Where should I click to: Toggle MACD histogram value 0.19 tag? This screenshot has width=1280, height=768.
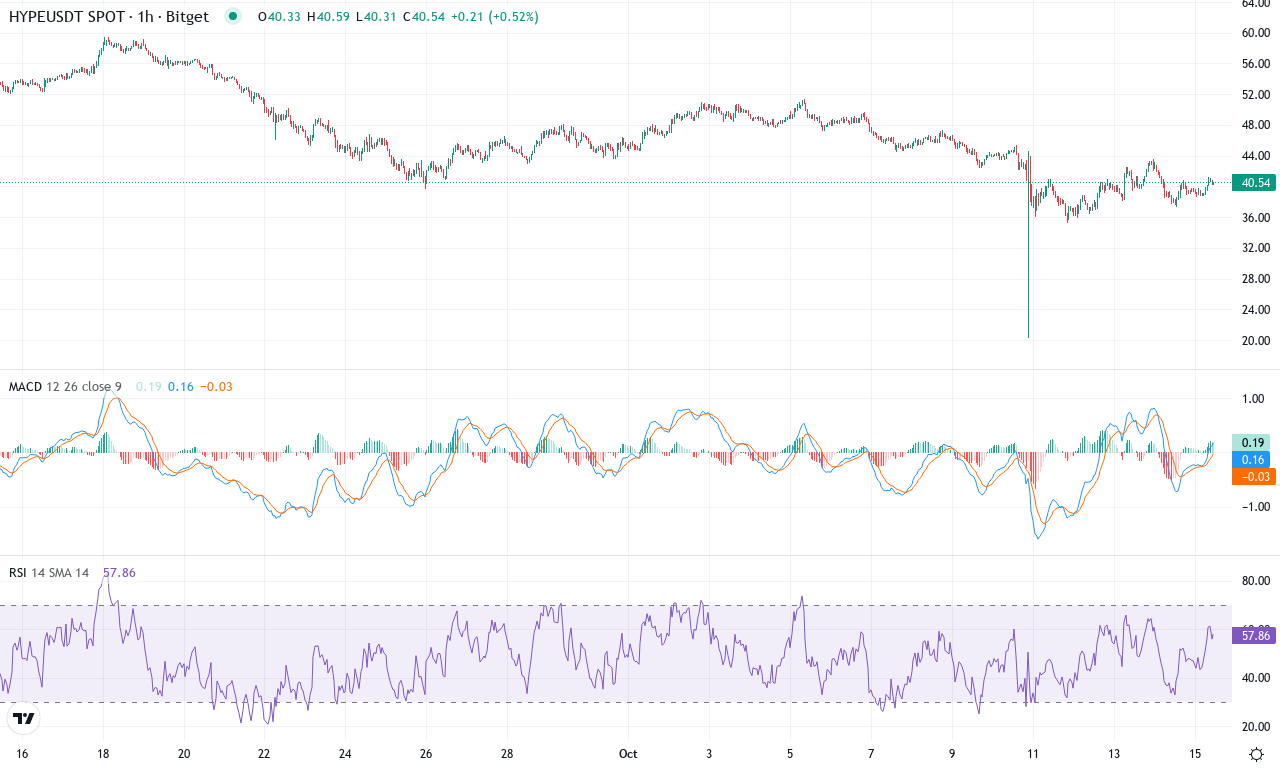coord(1252,441)
